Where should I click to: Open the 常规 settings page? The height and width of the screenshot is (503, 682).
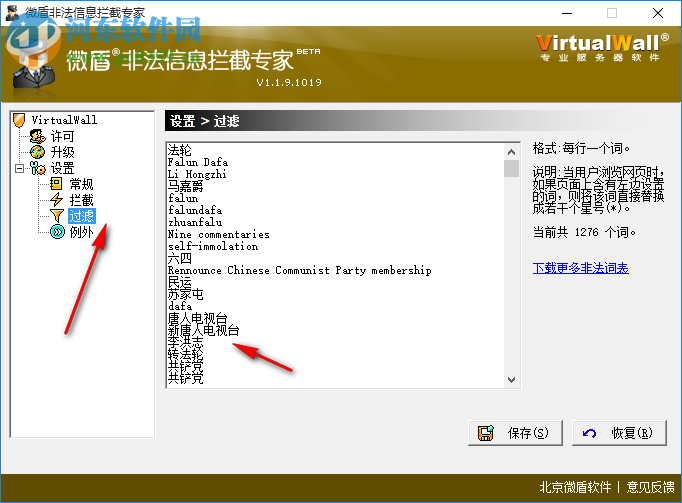pyautogui.click(x=81, y=184)
